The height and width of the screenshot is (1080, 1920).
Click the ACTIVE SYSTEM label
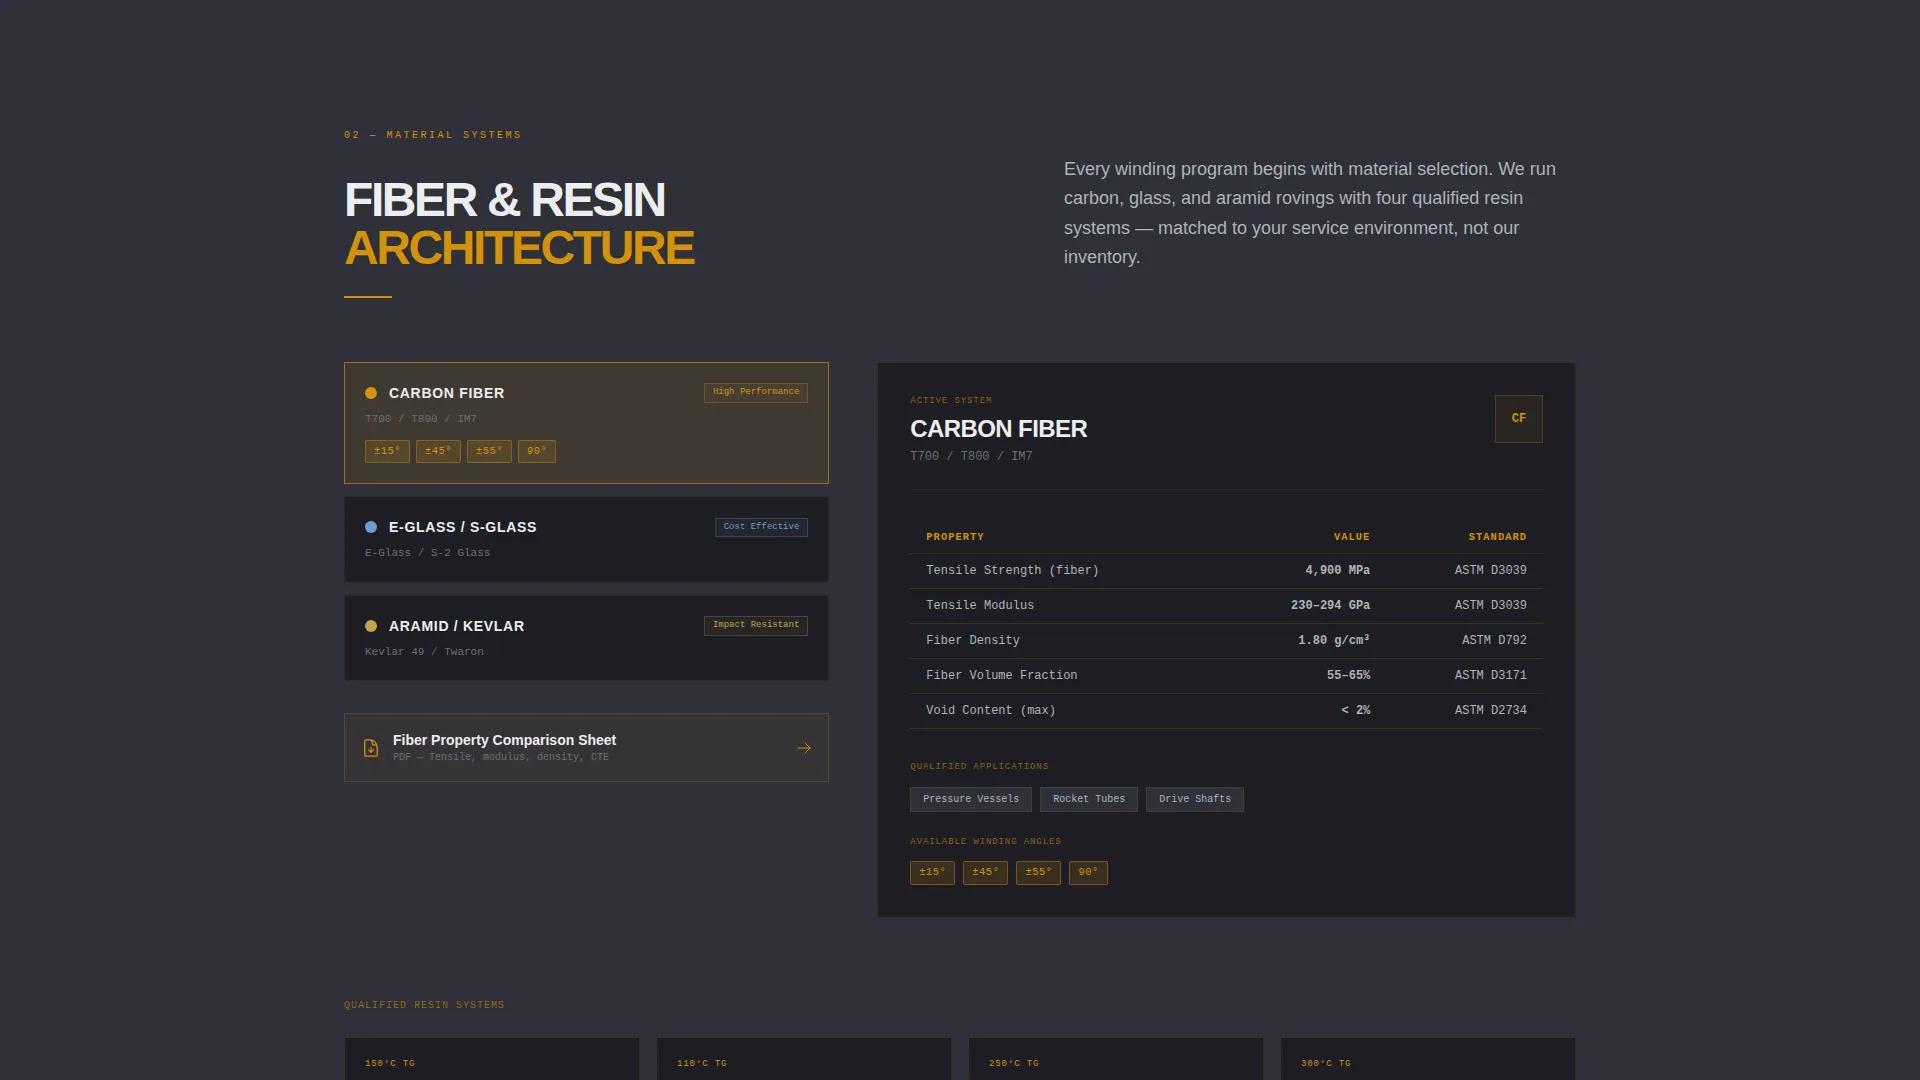coord(951,400)
